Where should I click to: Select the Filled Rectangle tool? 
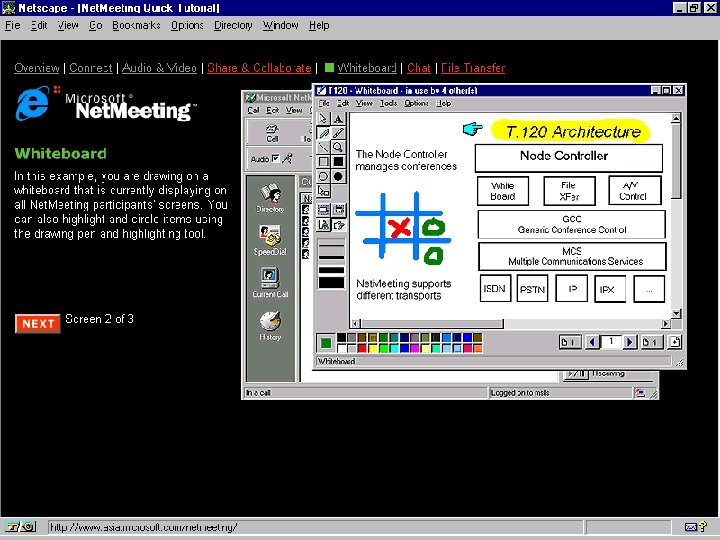[x=338, y=162]
